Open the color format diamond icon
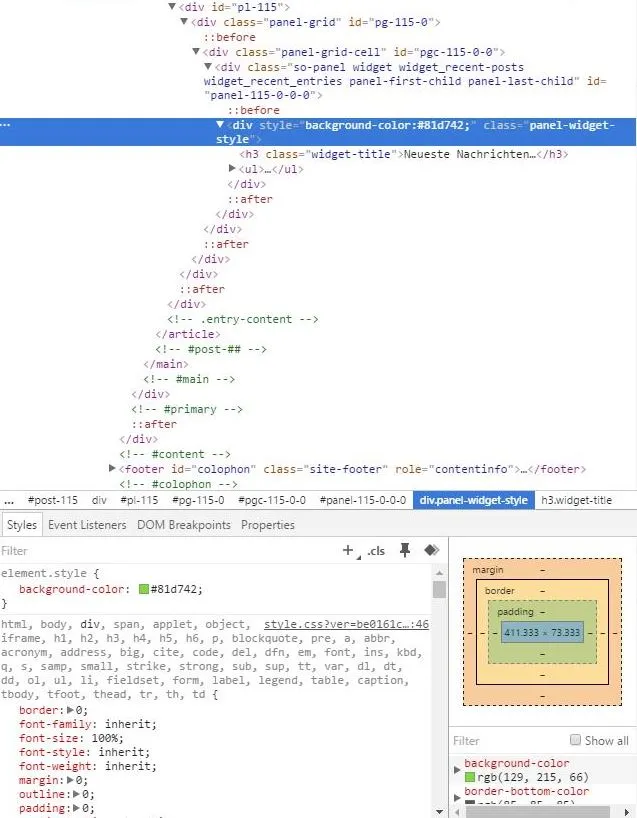Screen dimensions: 637x818 (x=431, y=550)
